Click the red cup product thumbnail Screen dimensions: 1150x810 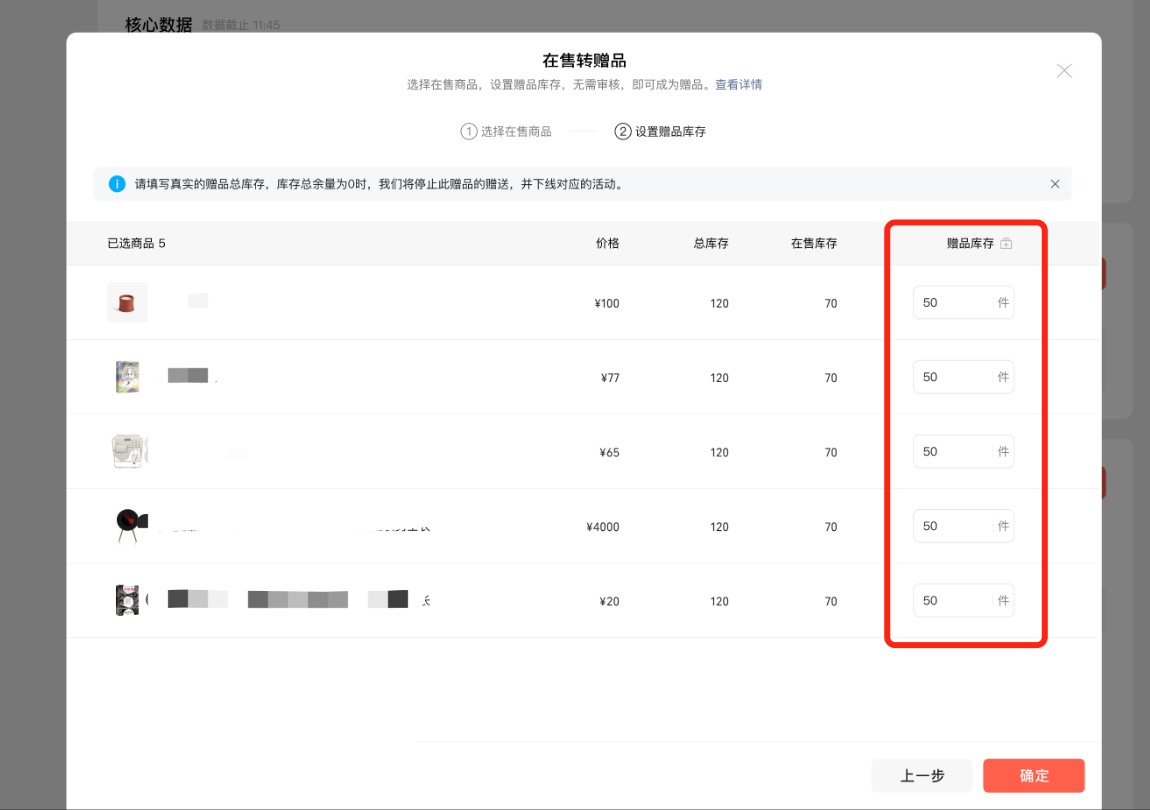(x=127, y=302)
